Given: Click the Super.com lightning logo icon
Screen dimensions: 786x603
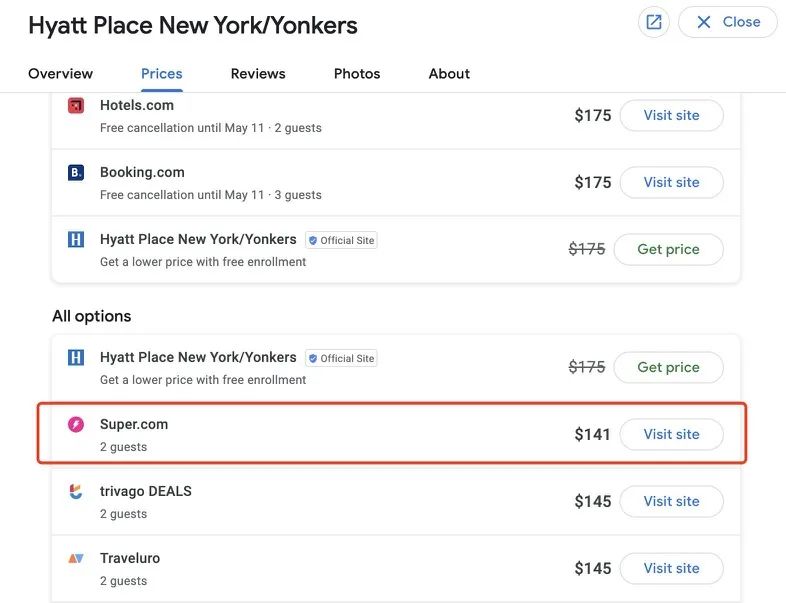Looking at the screenshot, I should pos(76,425).
